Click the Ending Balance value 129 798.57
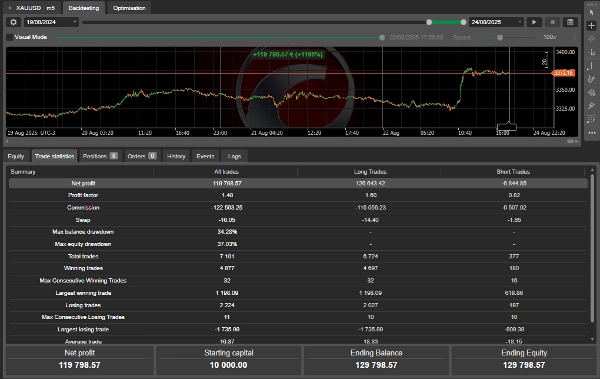 tap(376, 366)
